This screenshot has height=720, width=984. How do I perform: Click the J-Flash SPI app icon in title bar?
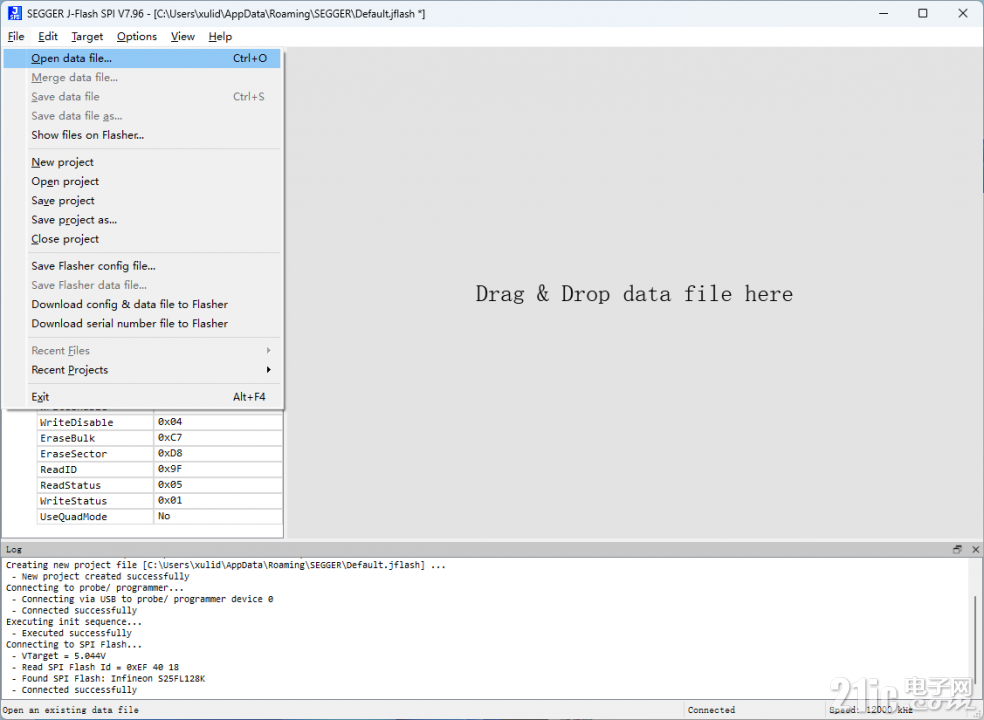pos(14,13)
